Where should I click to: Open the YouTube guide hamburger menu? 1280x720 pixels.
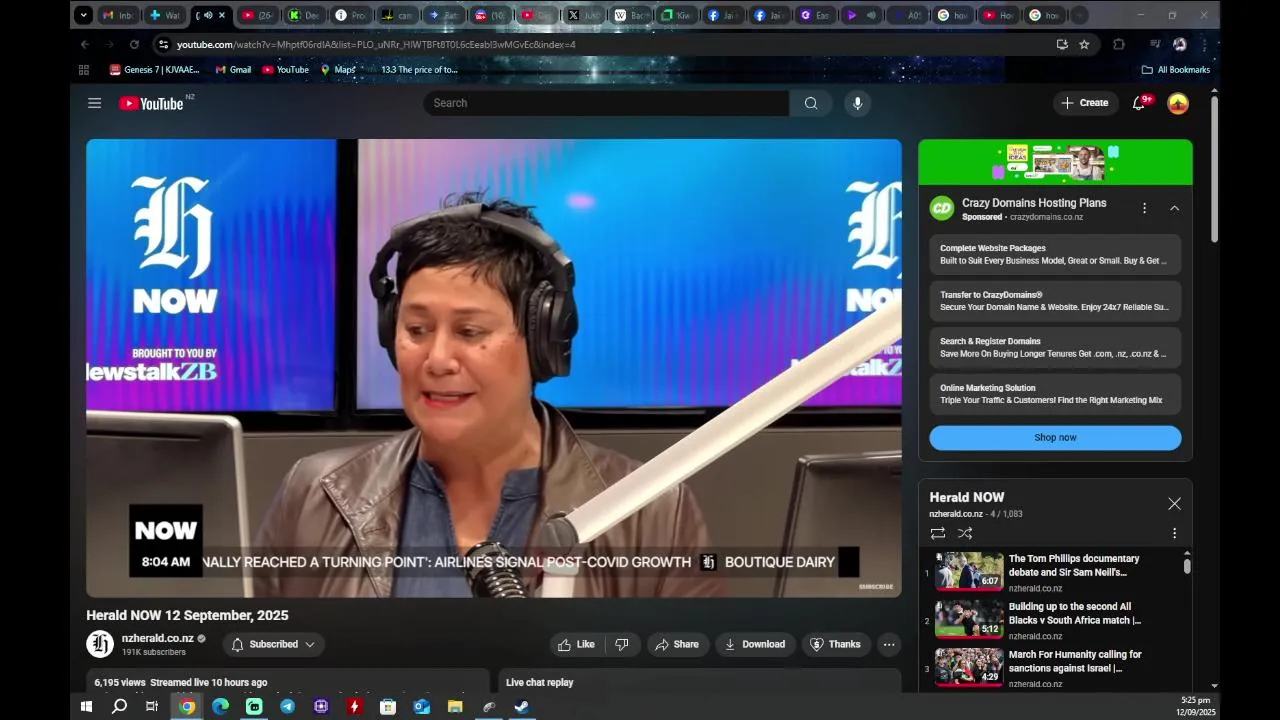[x=94, y=103]
